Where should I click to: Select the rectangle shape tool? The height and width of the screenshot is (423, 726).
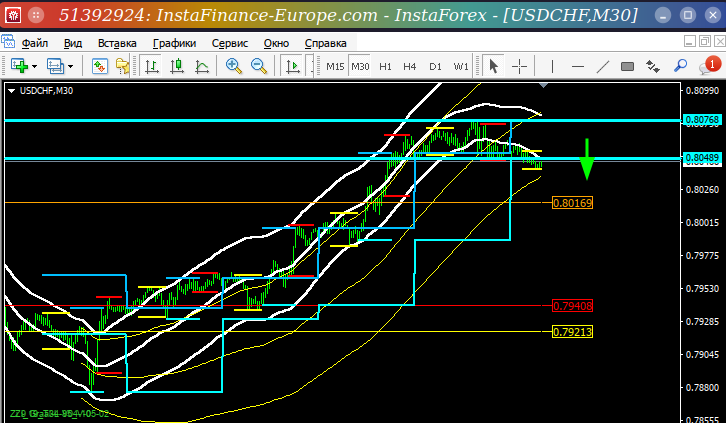[x=627, y=67]
